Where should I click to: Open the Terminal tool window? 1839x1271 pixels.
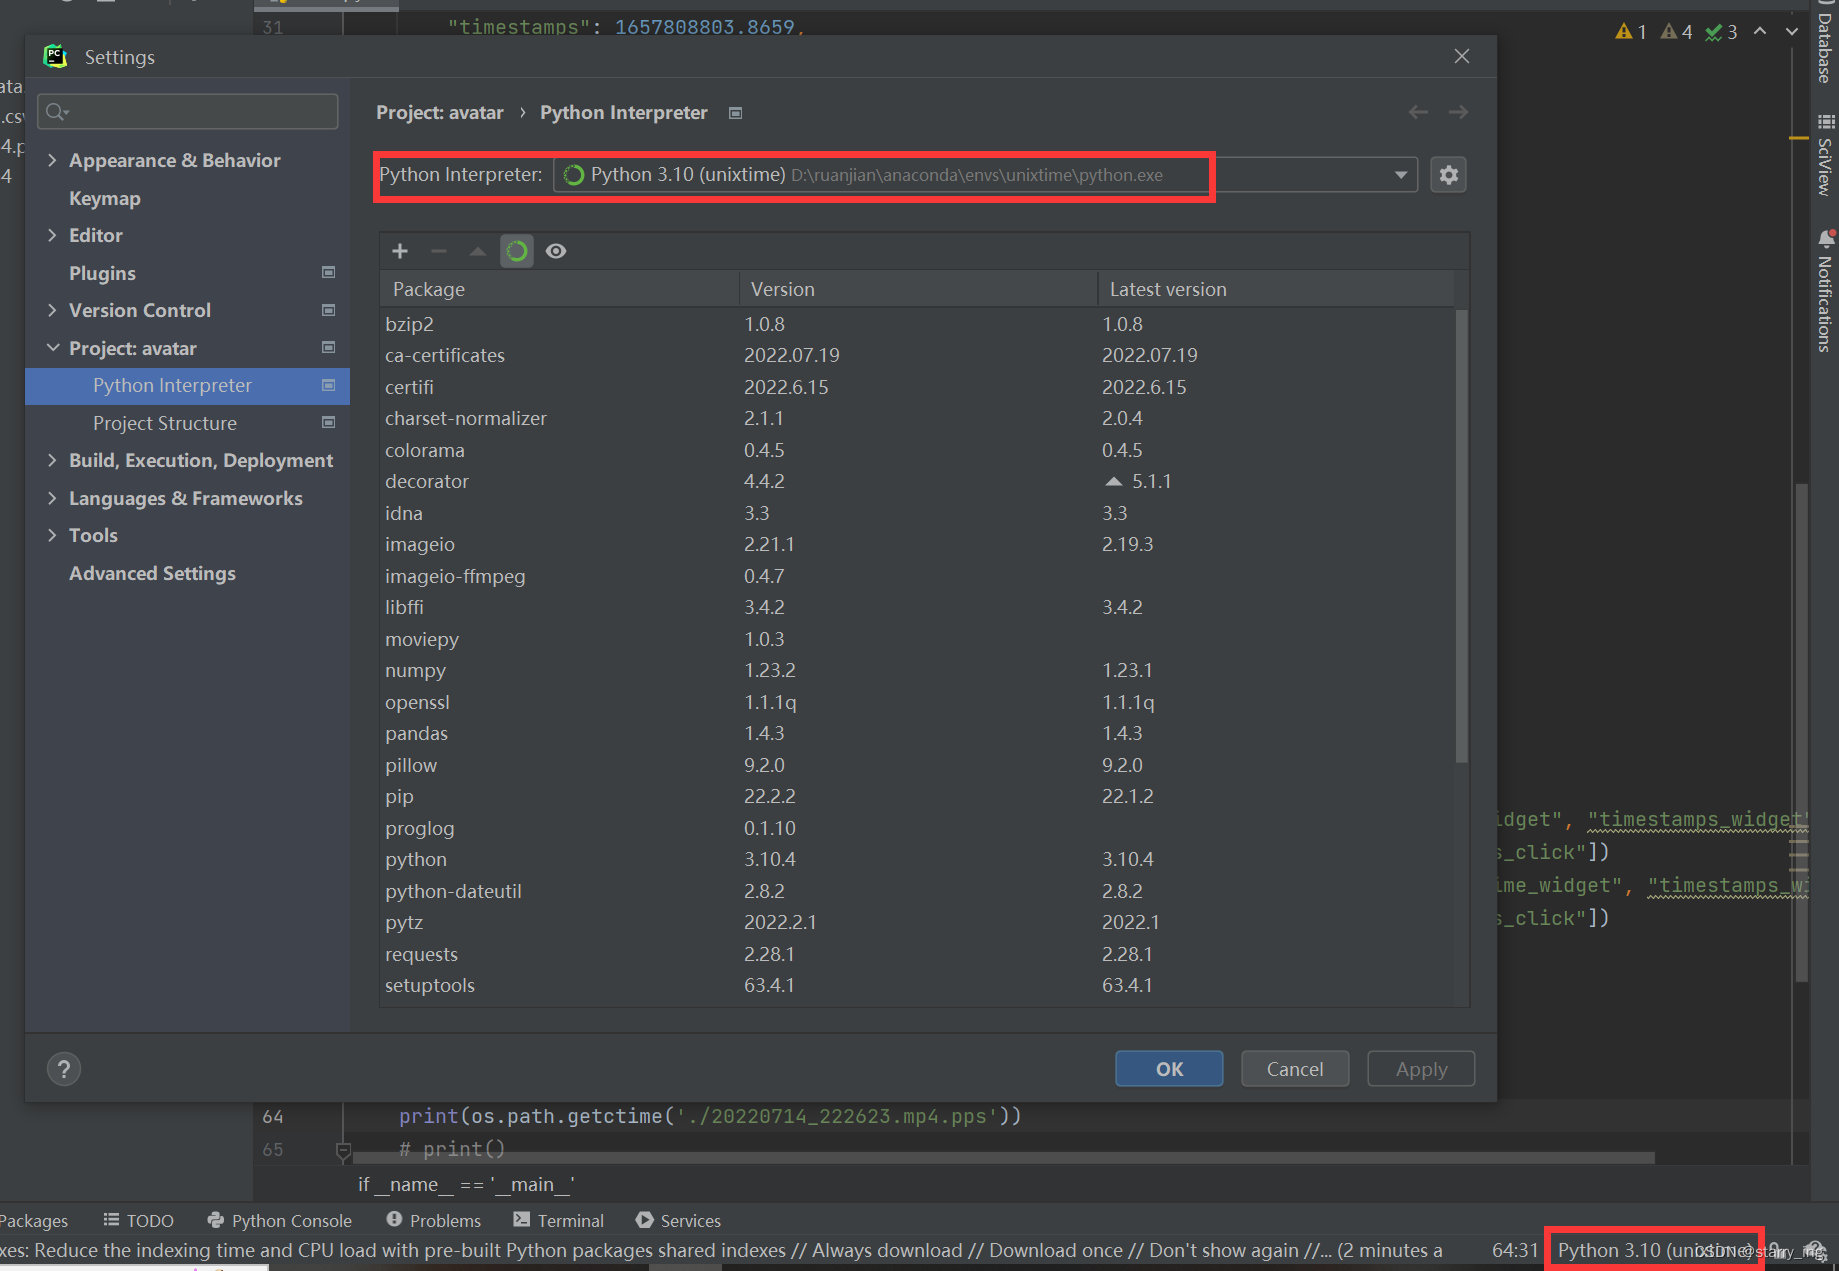[x=559, y=1220]
